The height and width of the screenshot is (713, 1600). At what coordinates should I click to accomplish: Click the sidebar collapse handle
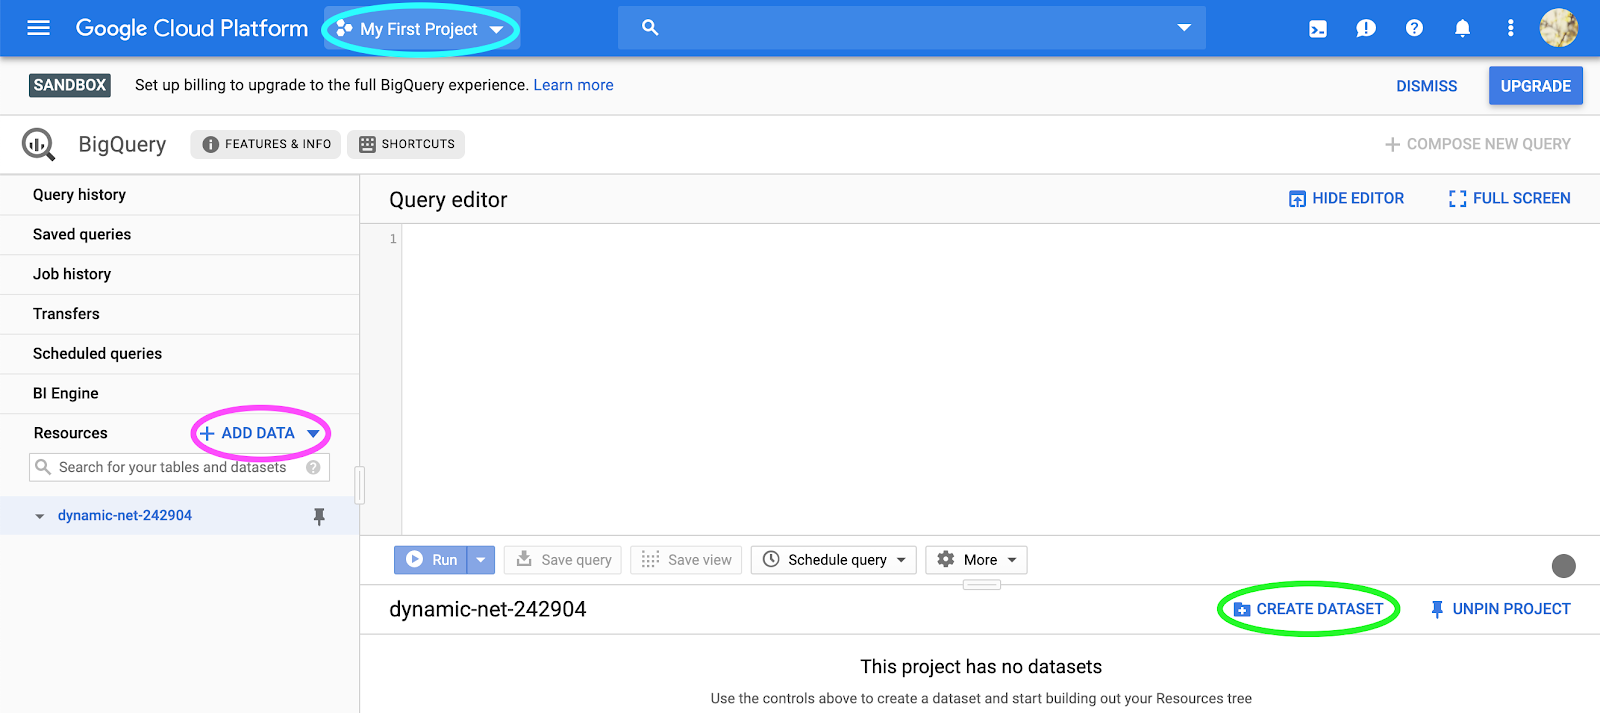click(x=360, y=486)
